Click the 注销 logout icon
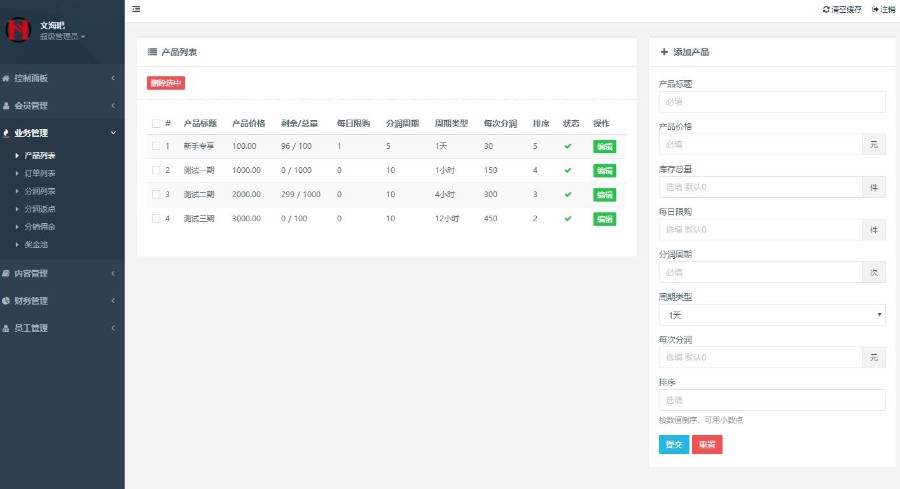 coord(875,9)
